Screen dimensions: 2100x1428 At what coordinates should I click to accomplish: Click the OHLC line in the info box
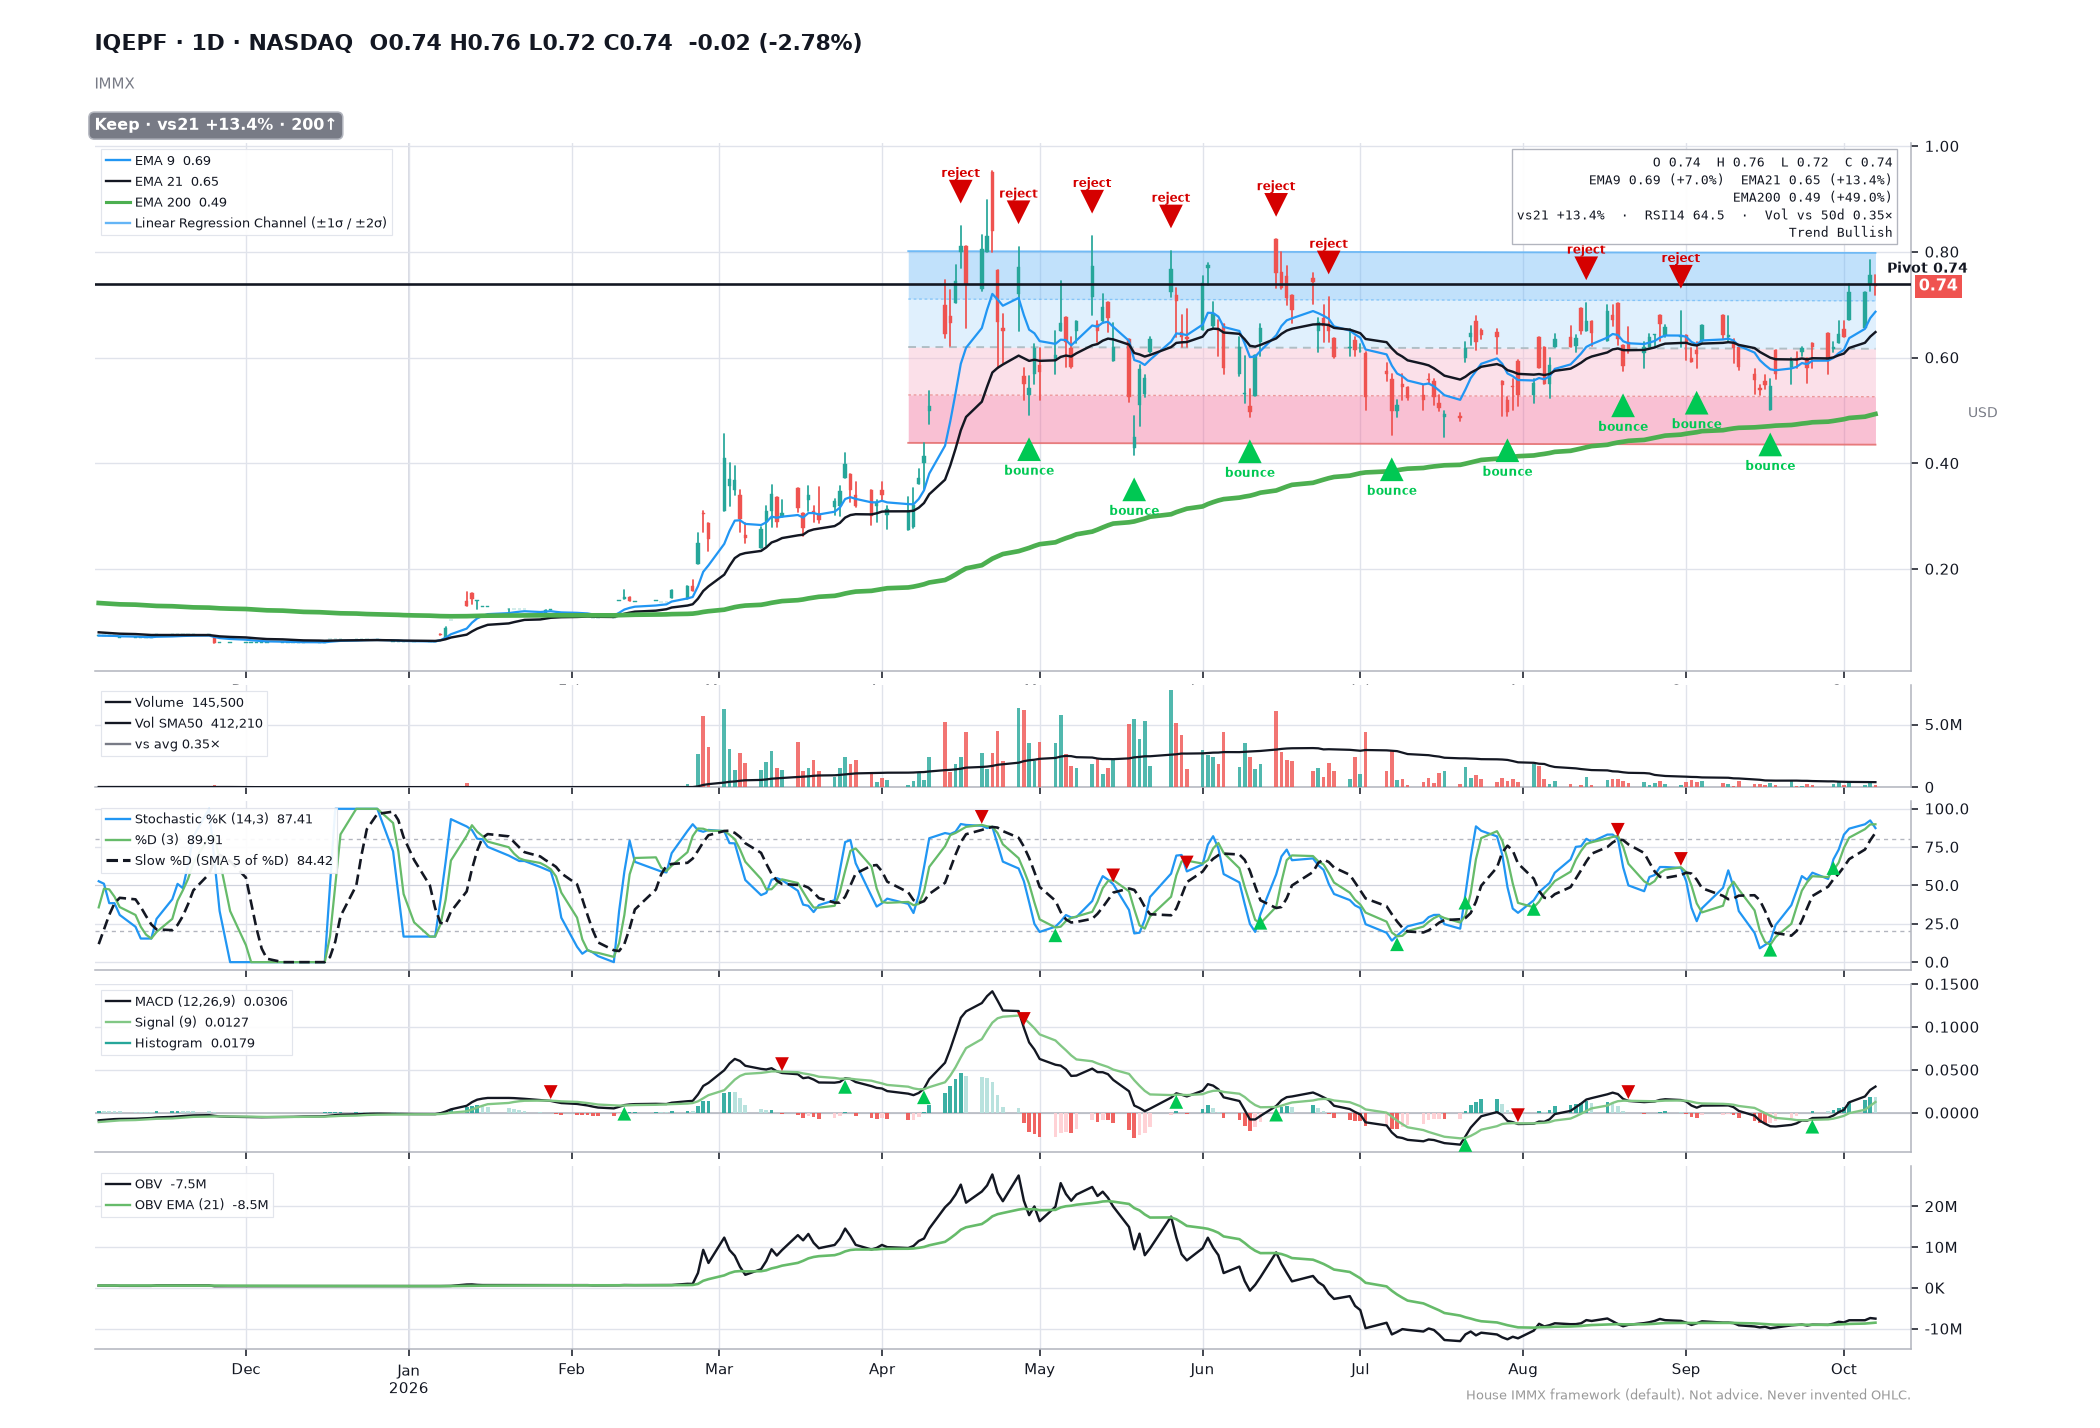[1772, 162]
